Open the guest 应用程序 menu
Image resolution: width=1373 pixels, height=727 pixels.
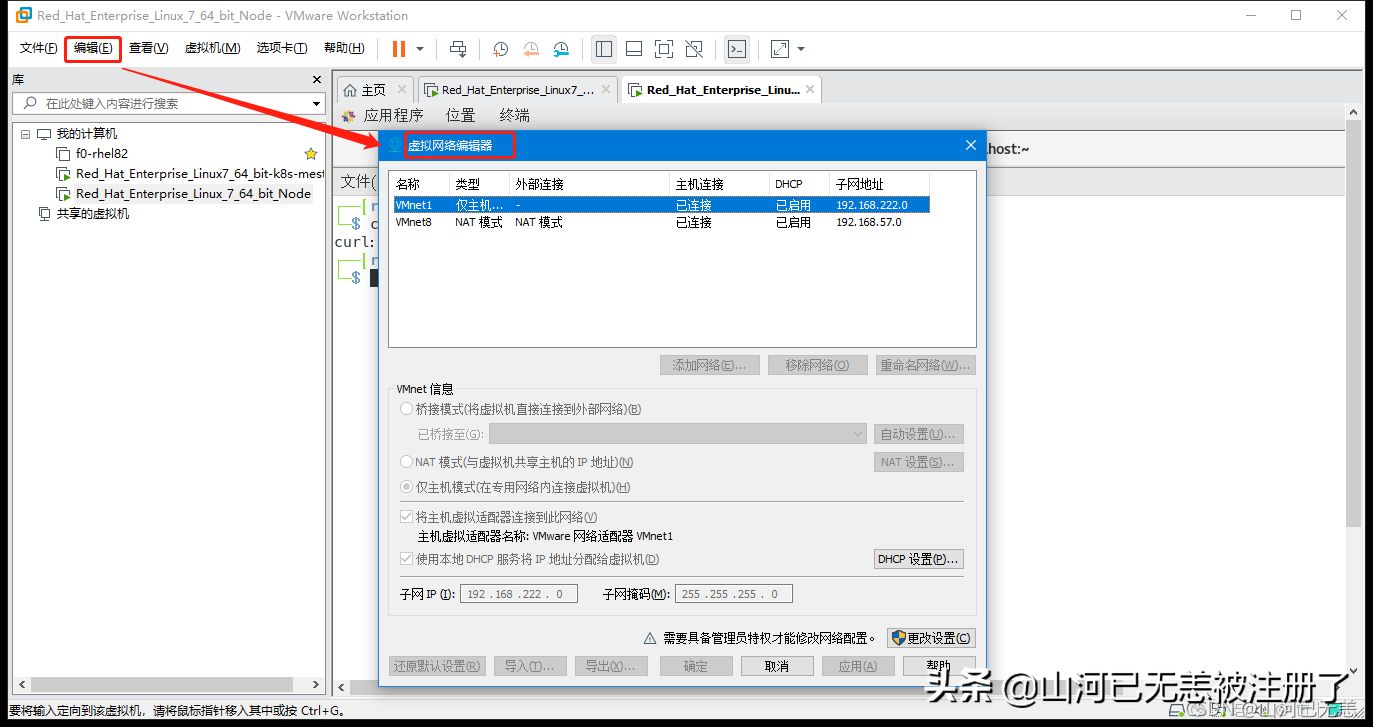click(x=394, y=115)
